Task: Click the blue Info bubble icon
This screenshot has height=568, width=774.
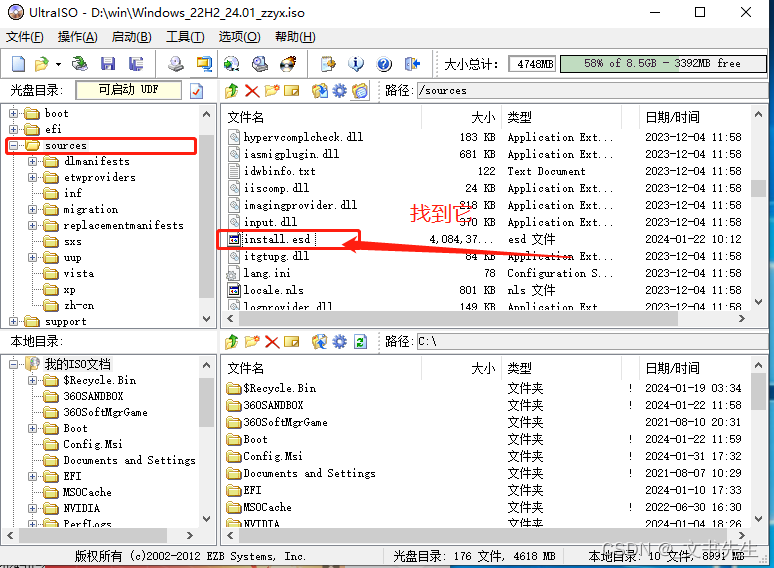Action: click(356, 64)
